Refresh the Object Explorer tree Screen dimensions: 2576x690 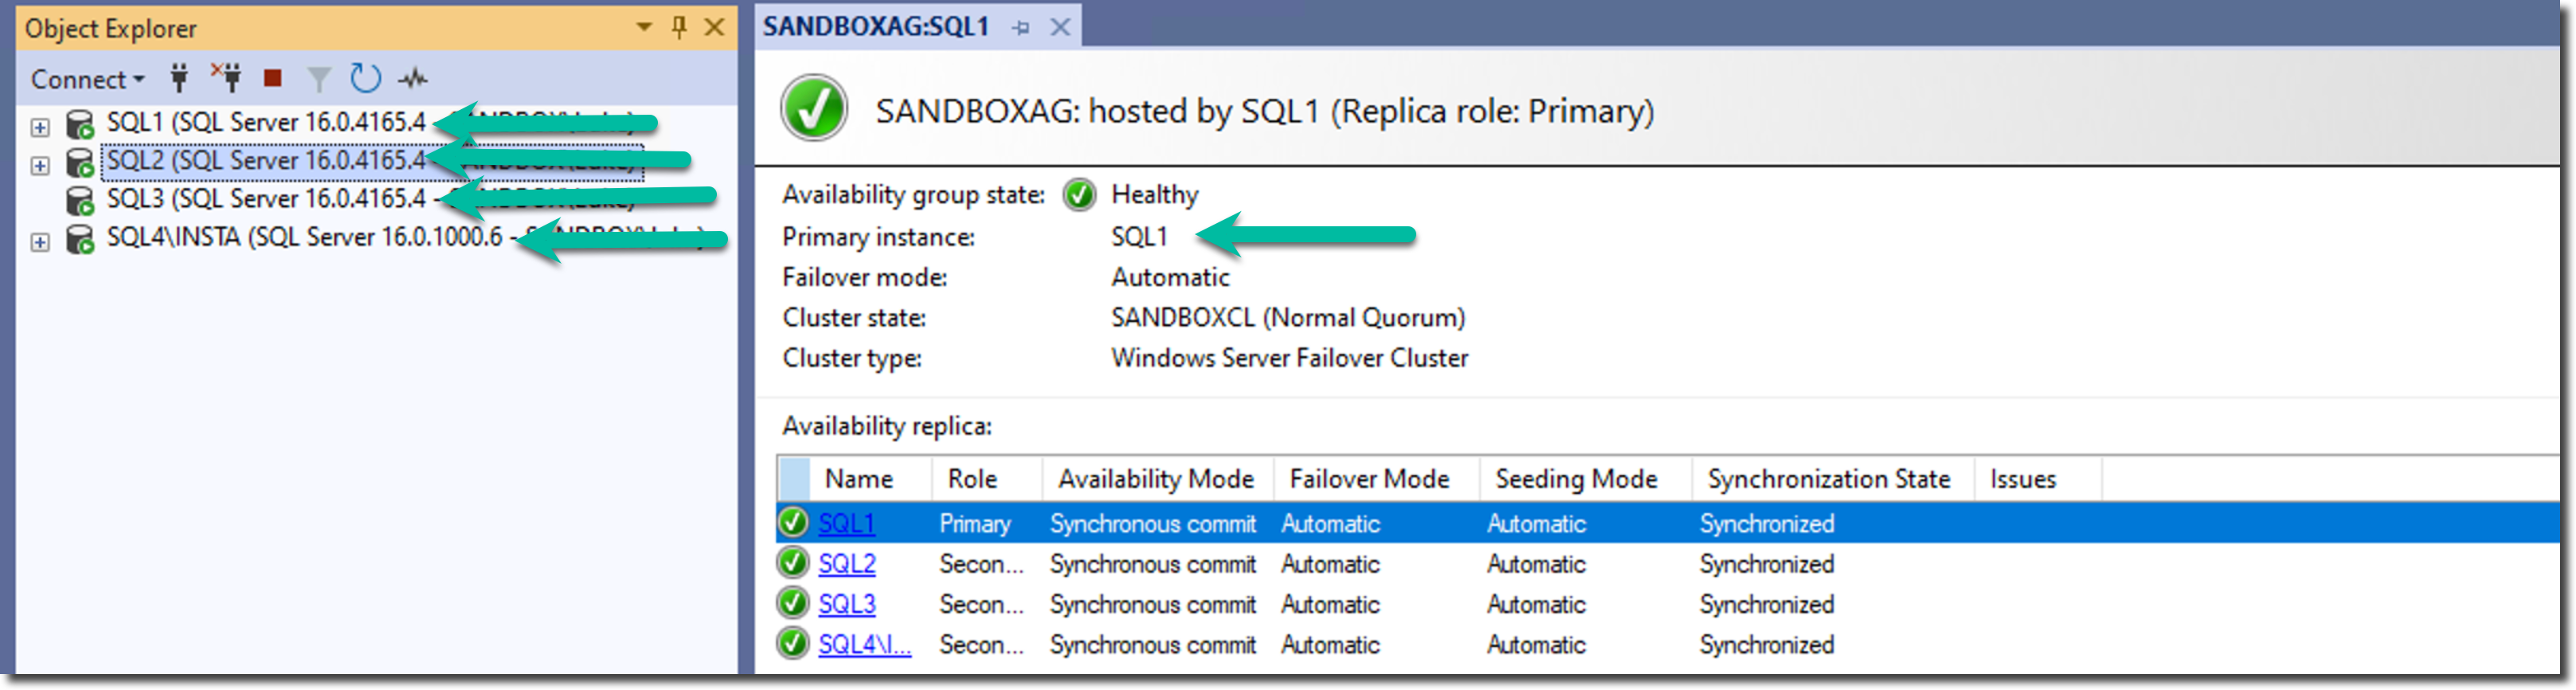click(365, 78)
